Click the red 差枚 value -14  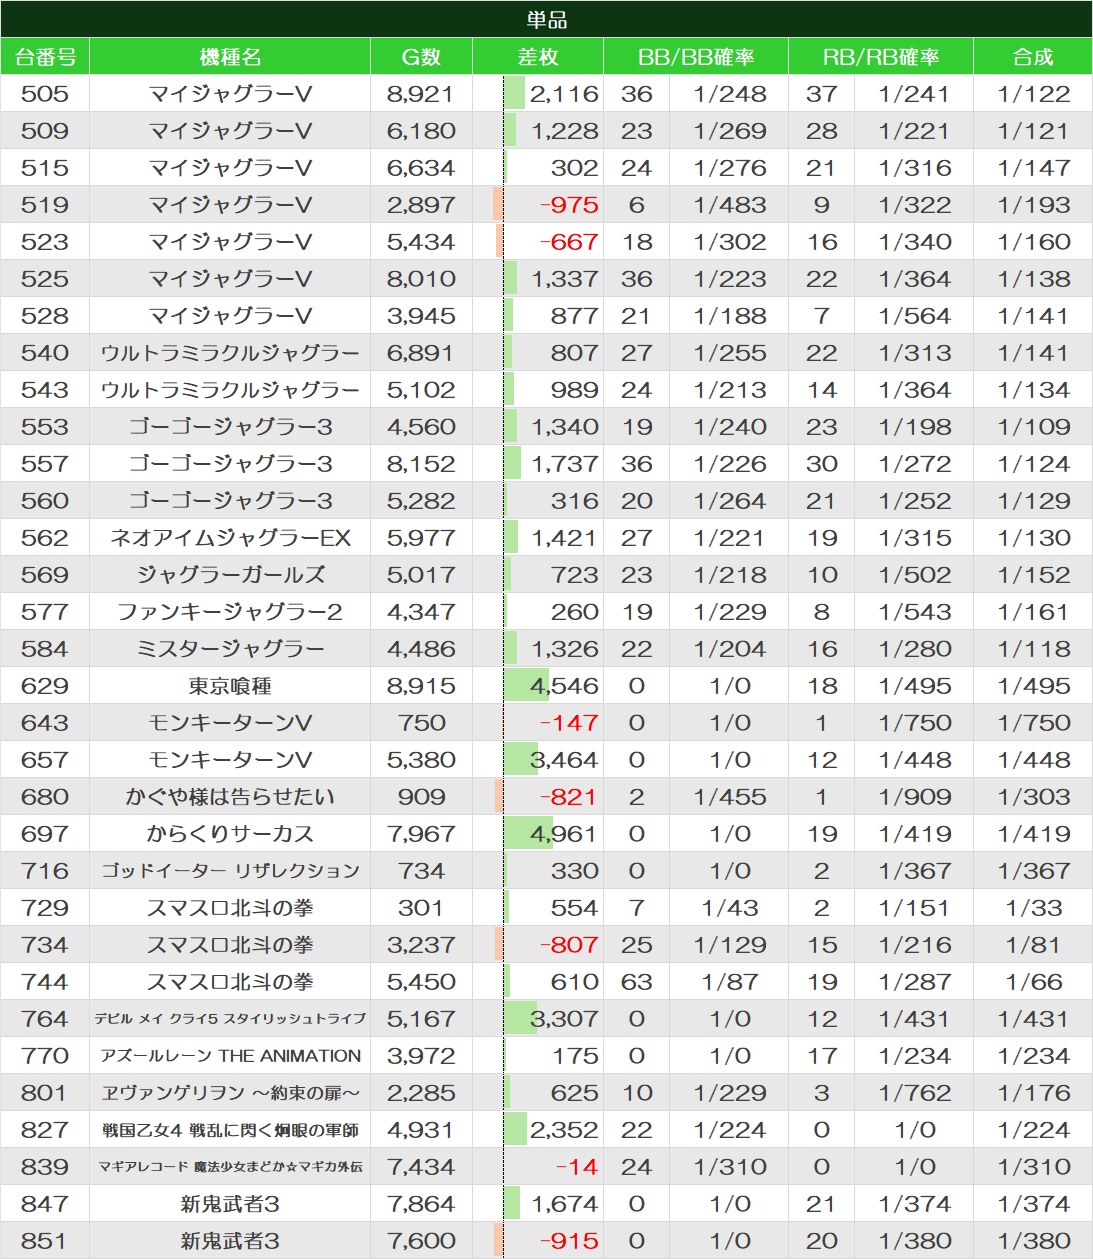pos(577,1167)
